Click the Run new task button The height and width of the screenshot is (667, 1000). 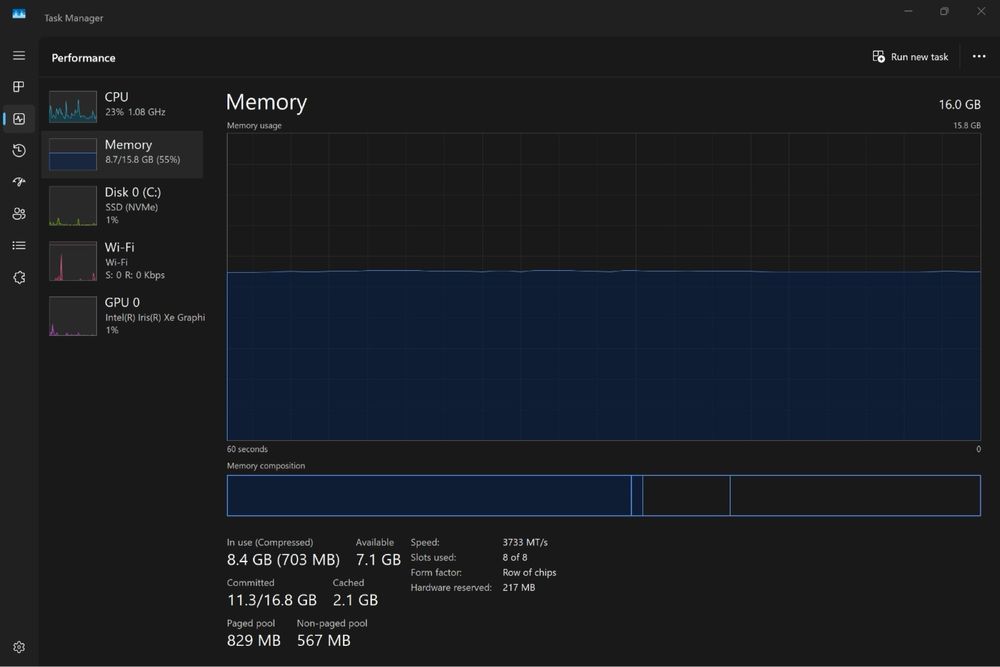pyautogui.click(x=910, y=57)
